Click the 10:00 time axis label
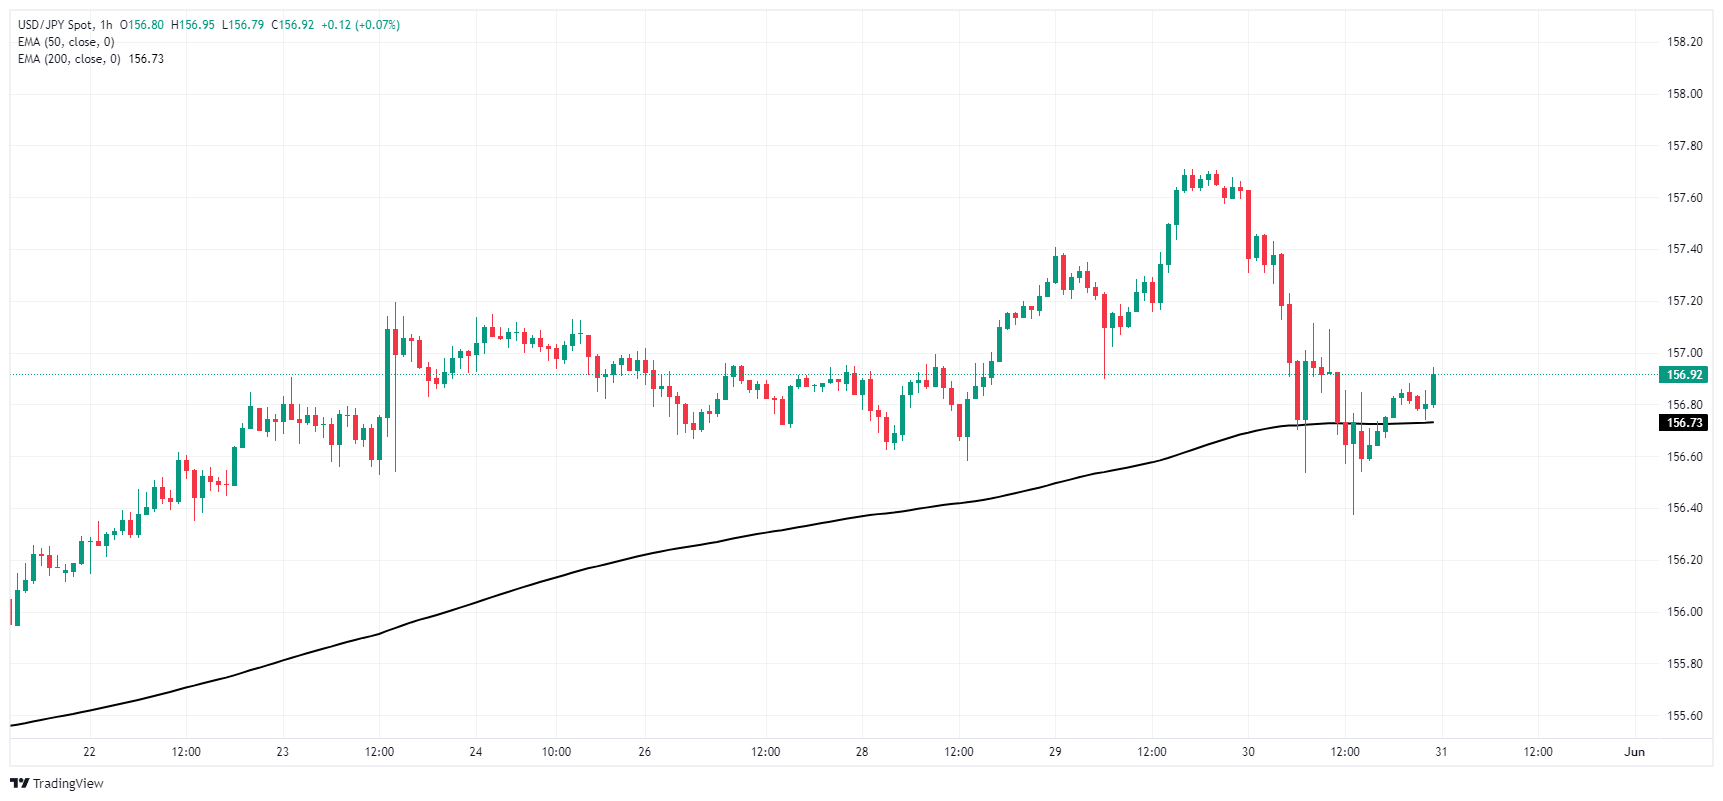The height and width of the screenshot is (801, 1723). (x=556, y=752)
